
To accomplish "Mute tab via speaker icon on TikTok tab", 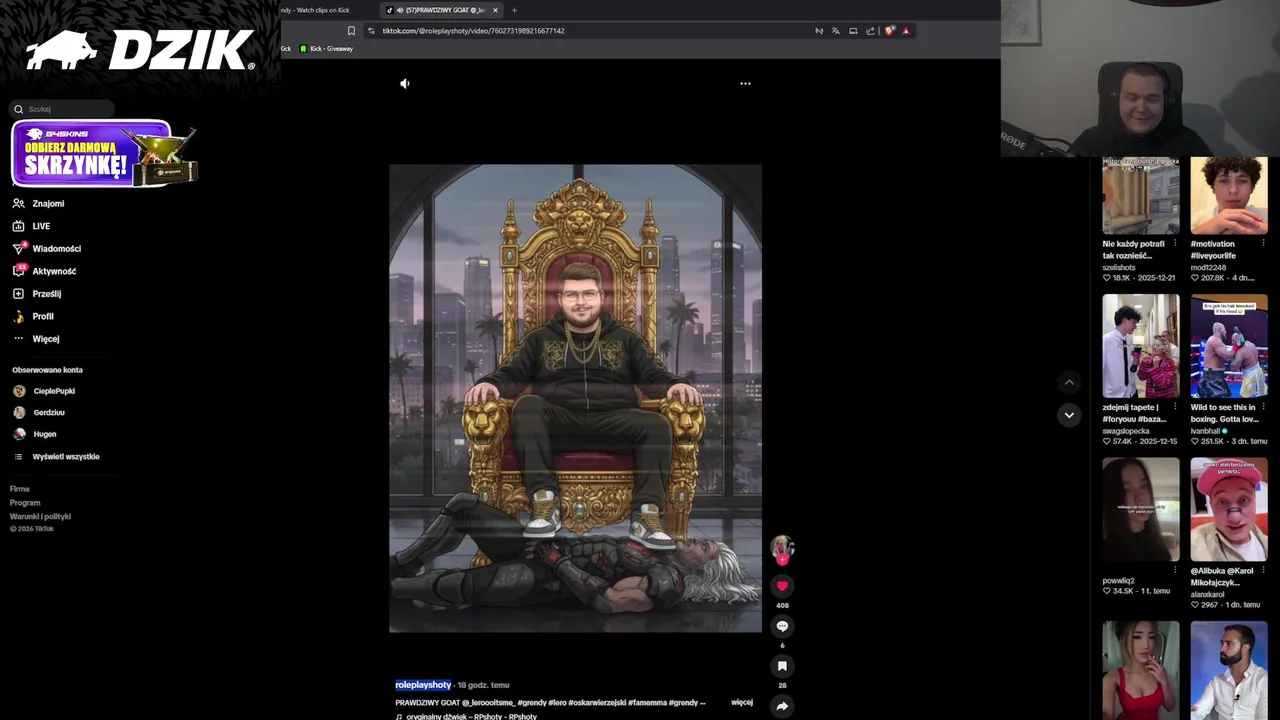I will click(400, 10).
